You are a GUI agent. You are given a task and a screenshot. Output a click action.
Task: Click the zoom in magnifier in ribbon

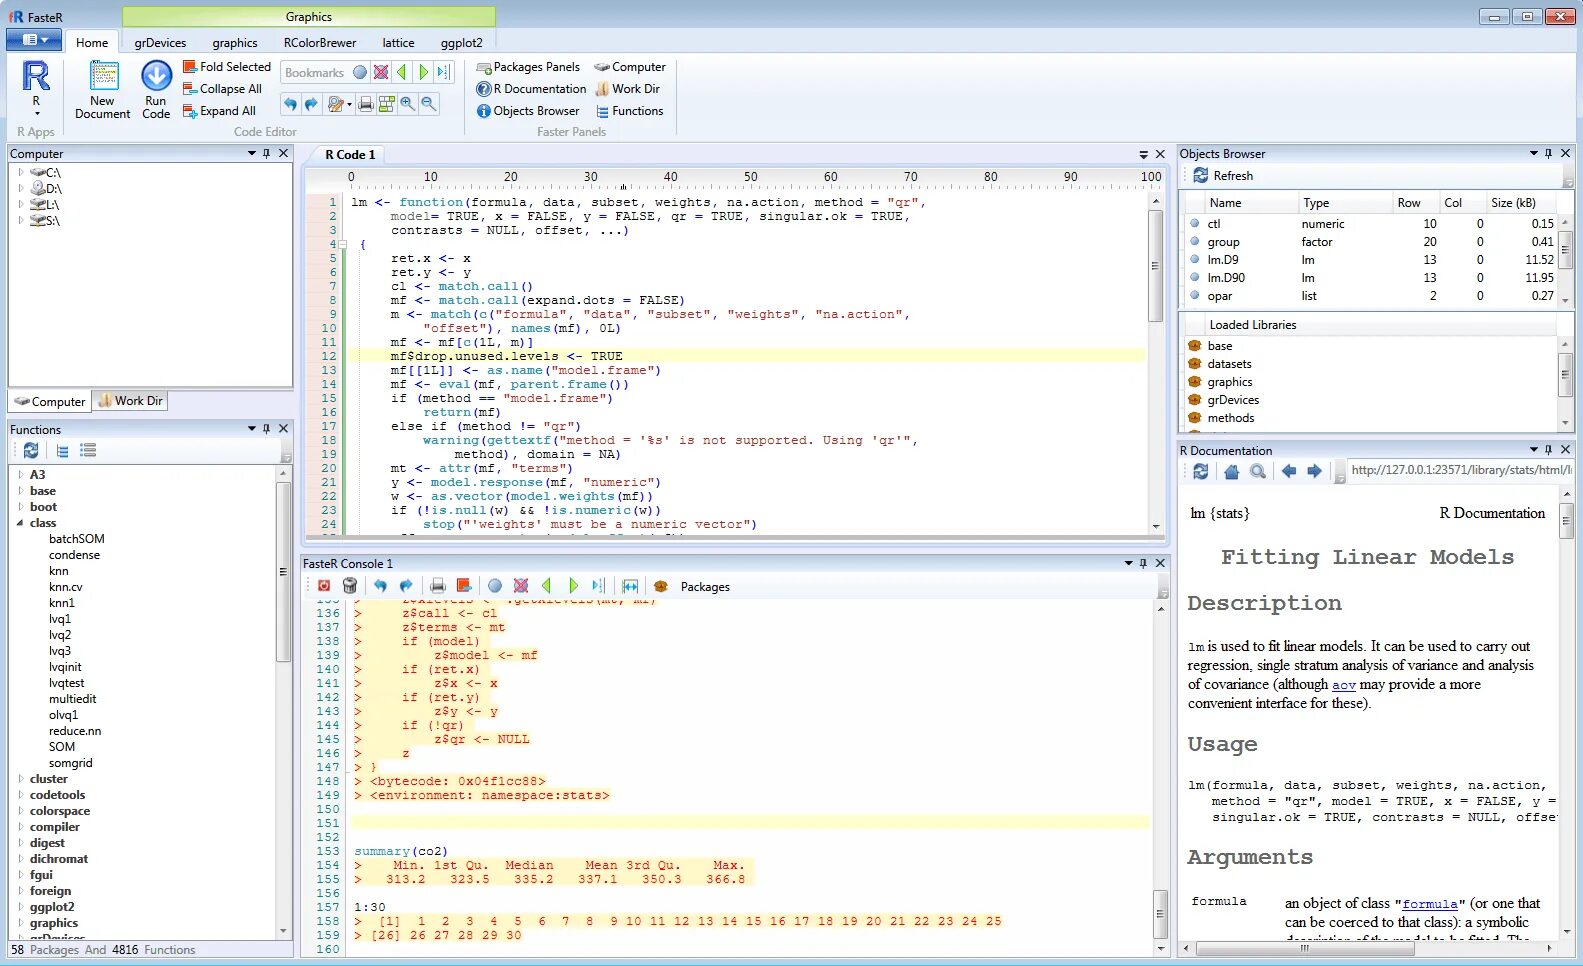point(407,104)
